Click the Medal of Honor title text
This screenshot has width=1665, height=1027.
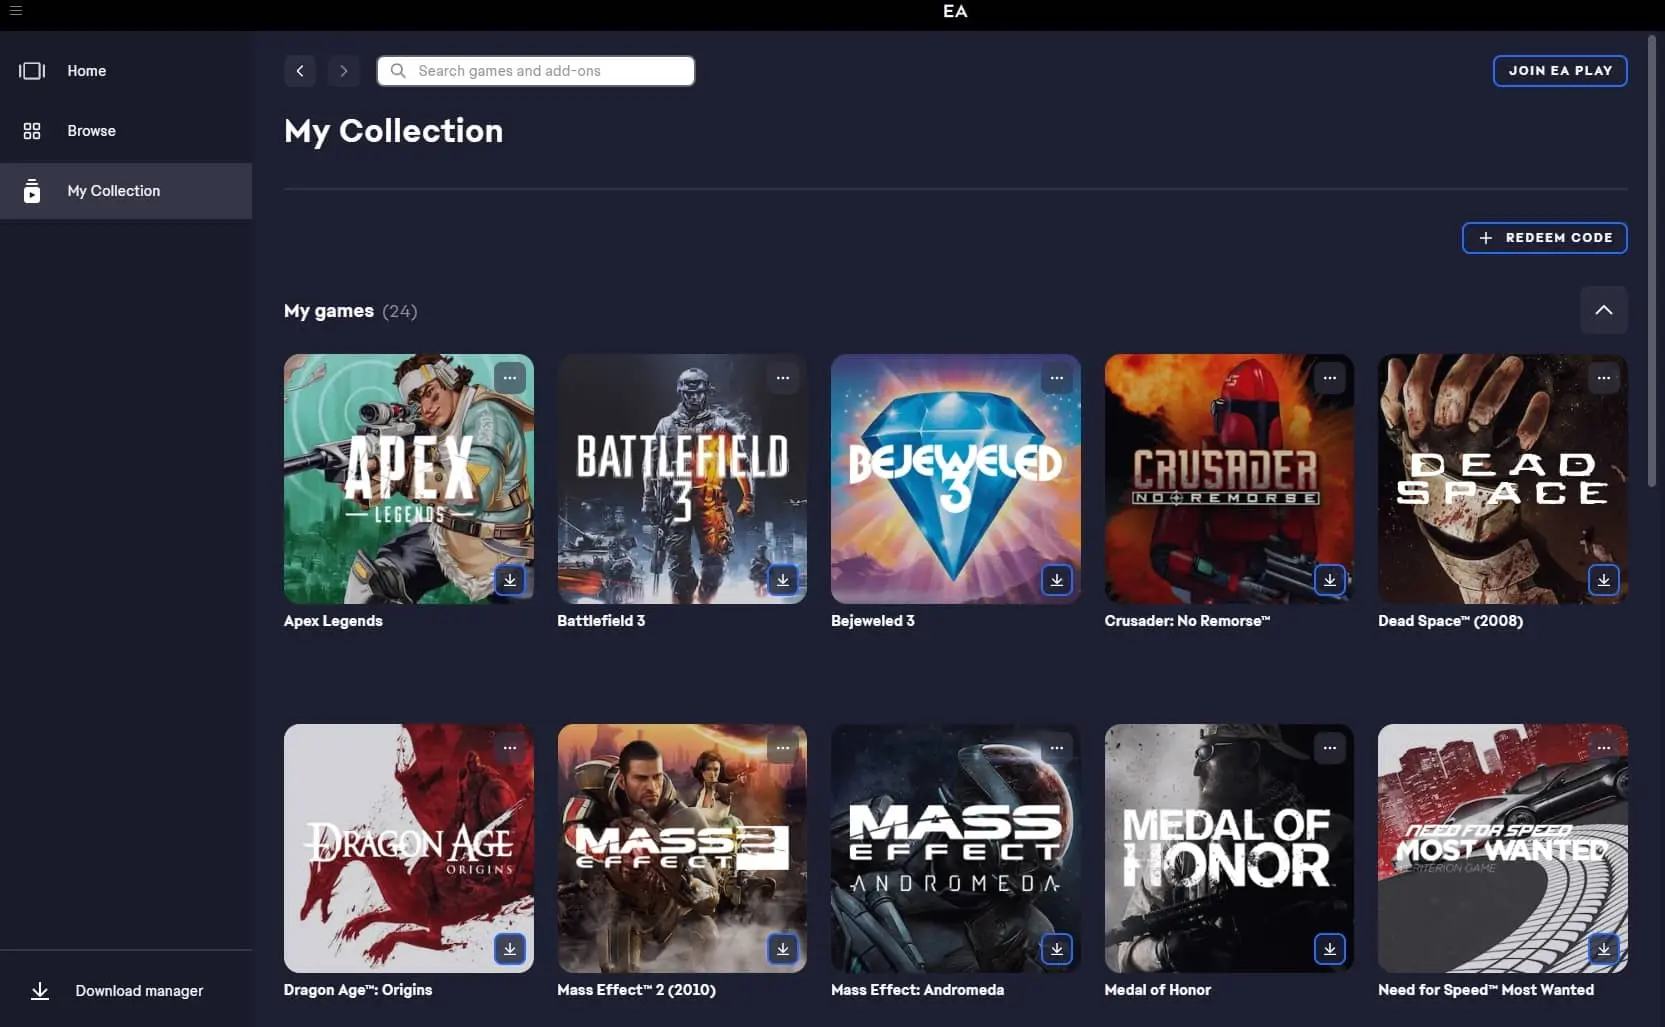point(1158,990)
